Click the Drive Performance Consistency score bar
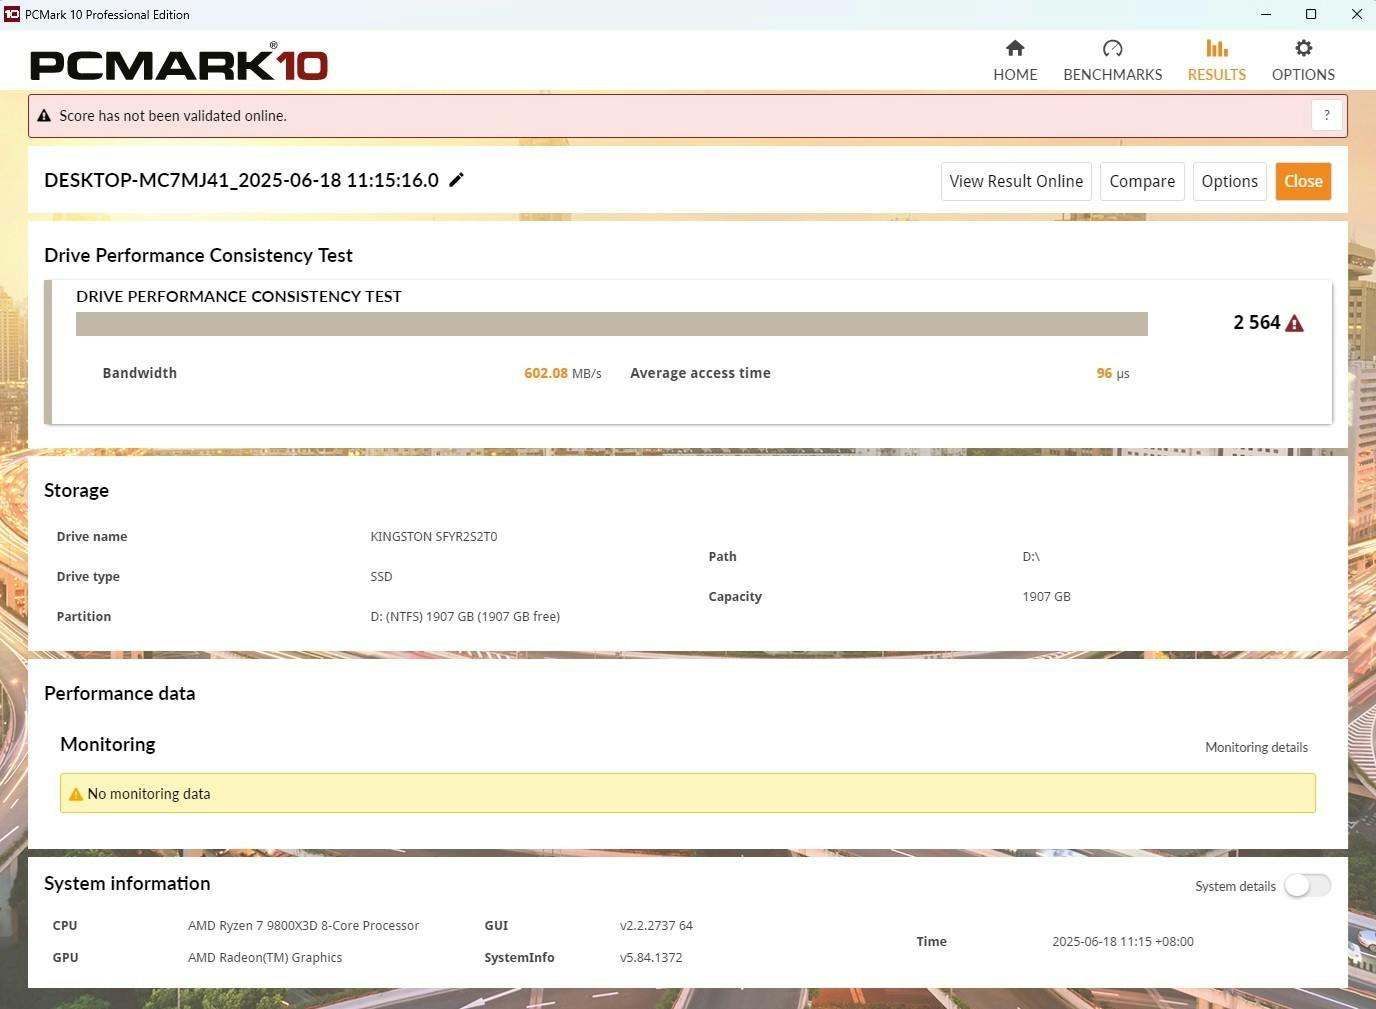Image resolution: width=1376 pixels, height=1009 pixels. click(611, 324)
